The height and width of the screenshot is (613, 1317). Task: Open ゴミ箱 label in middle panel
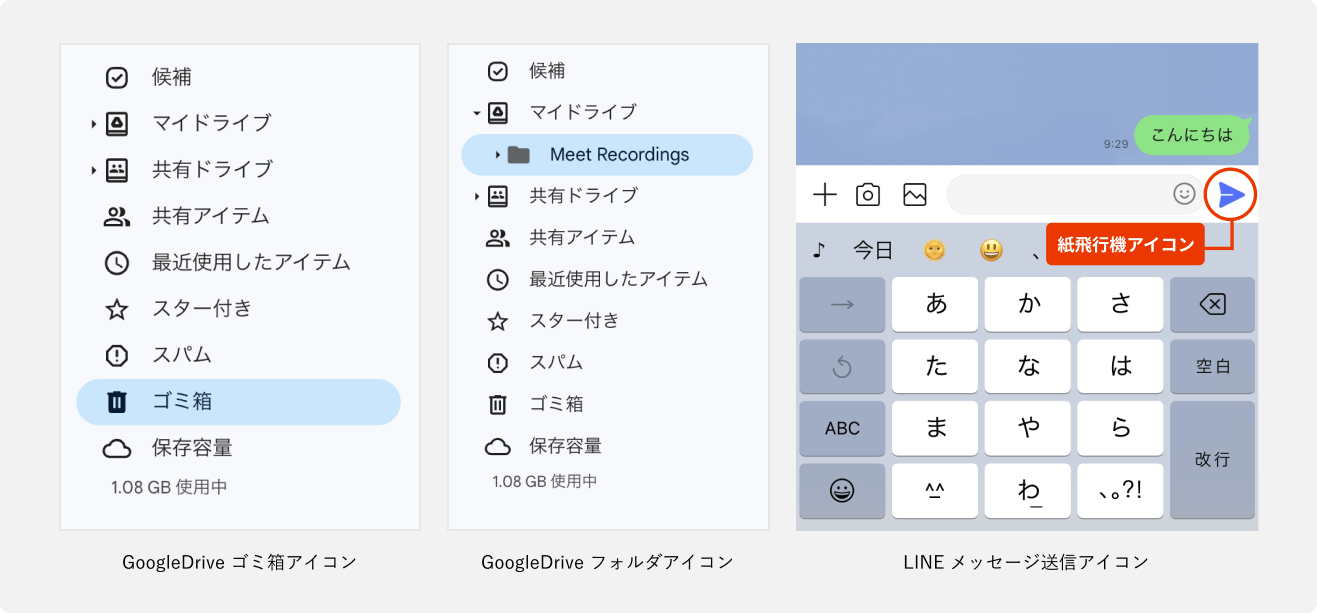pos(557,404)
